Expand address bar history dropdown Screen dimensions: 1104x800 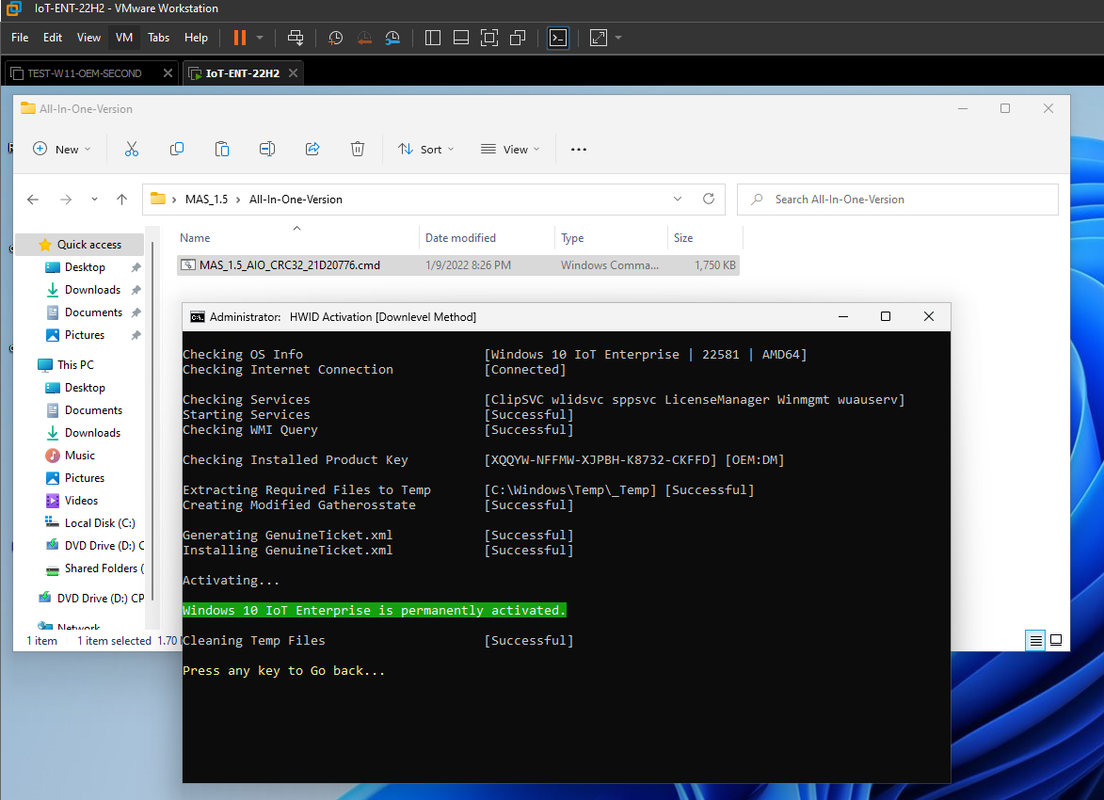point(677,199)
